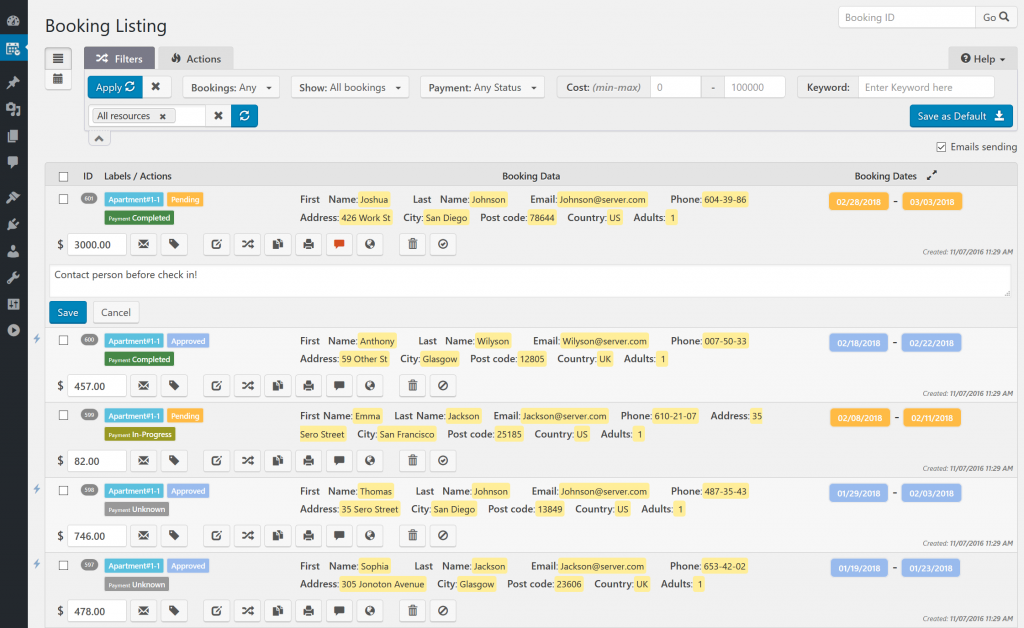Check the select-all checkbox in table header
This screenshot has height=628, width=1024.
(x=63, y=176)
